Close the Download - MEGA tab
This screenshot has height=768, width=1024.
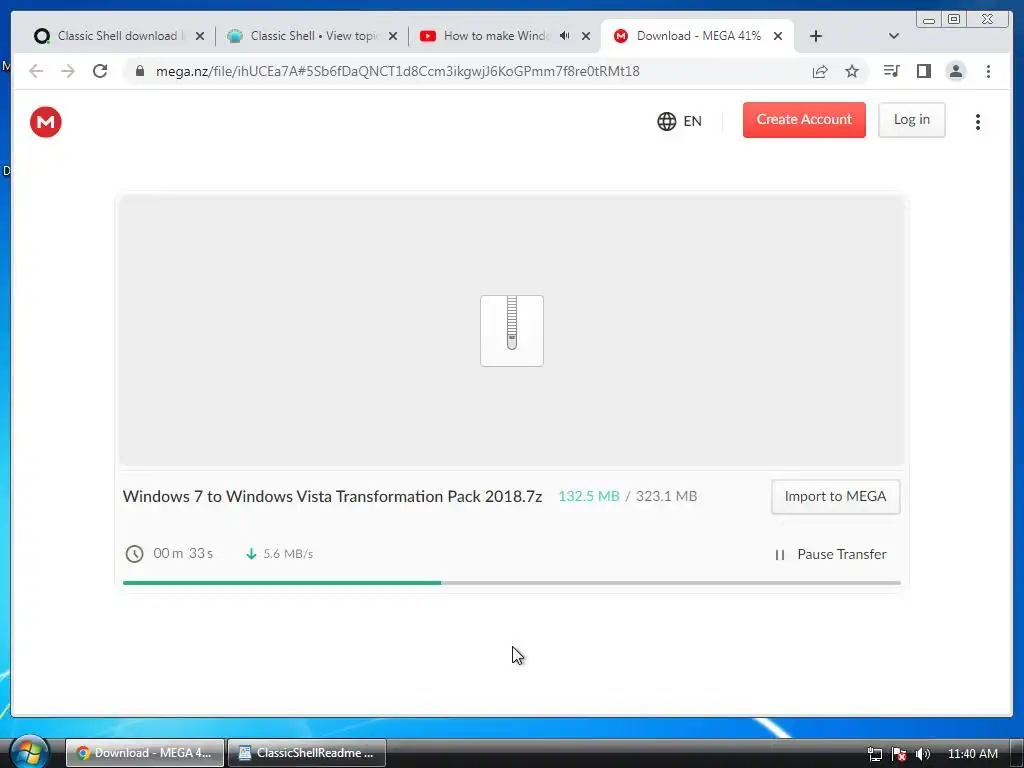[x=778, y=37]
